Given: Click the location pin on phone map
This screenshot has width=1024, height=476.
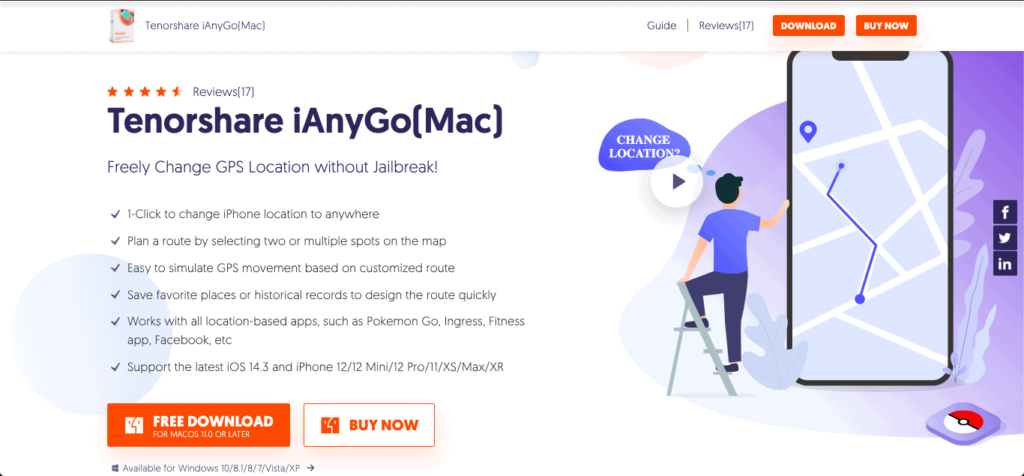Looking at the screenshot, I should 808,132.
